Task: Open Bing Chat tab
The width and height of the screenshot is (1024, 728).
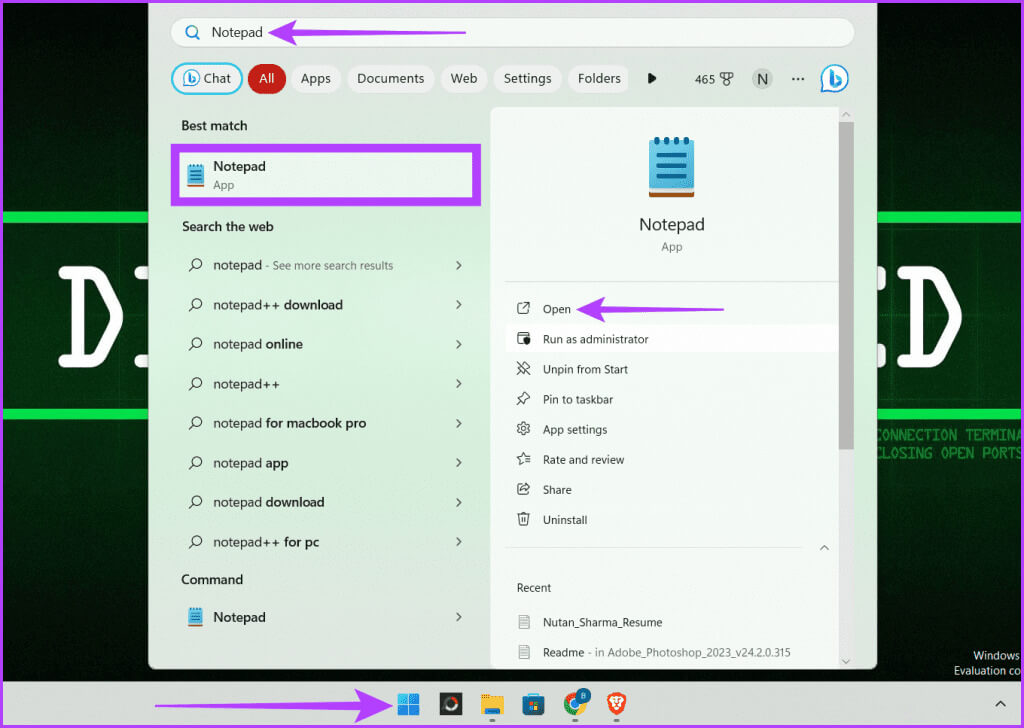Action: point(207,78)
